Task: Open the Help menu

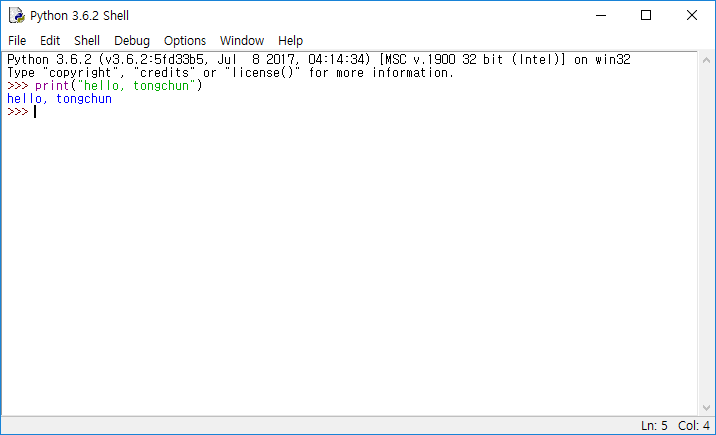Action: click(x=290, y=41)
